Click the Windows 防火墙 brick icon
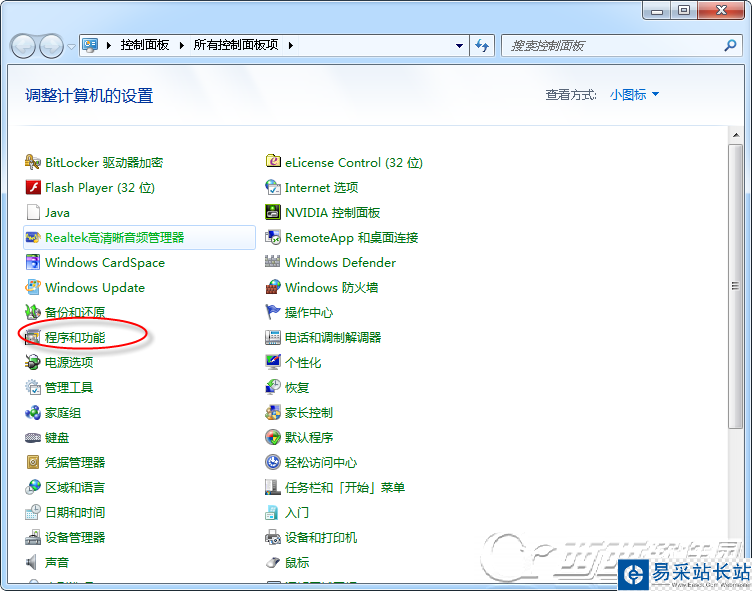This screenshot has width=752, height=591. click(273, 287)
